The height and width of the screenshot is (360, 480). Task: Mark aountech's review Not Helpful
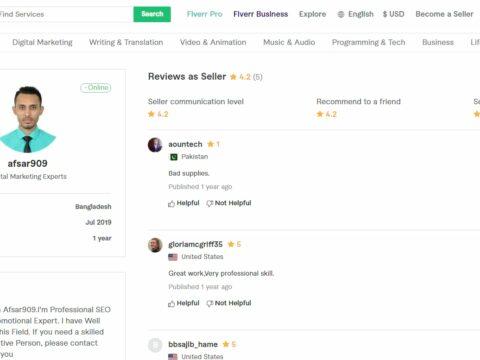(x=229, y=203)
